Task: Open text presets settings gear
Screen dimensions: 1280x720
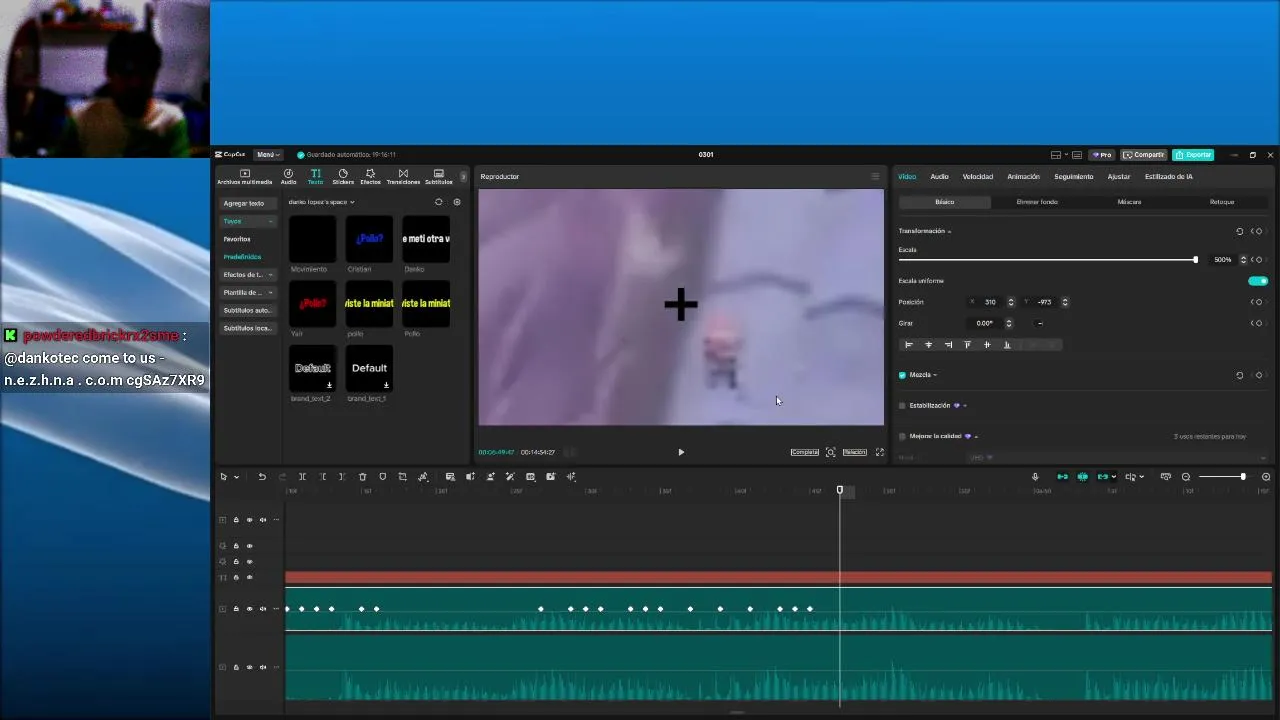Action: (457, 202)
